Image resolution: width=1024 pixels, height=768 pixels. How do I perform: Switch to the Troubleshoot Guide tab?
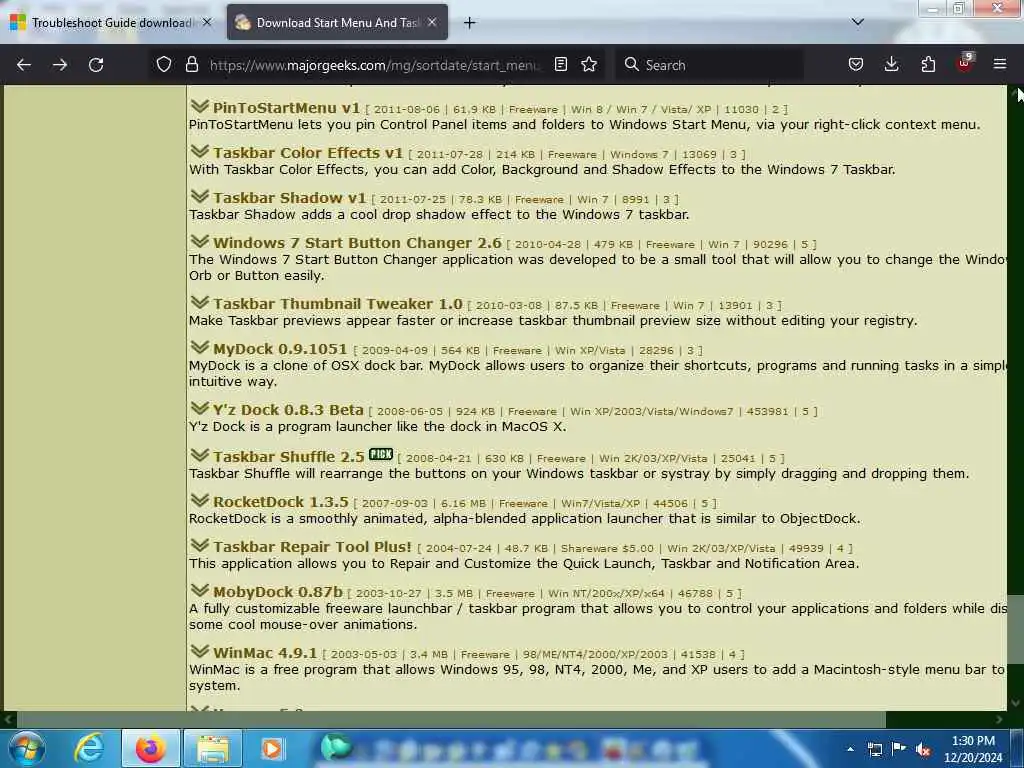pos(111,22)
